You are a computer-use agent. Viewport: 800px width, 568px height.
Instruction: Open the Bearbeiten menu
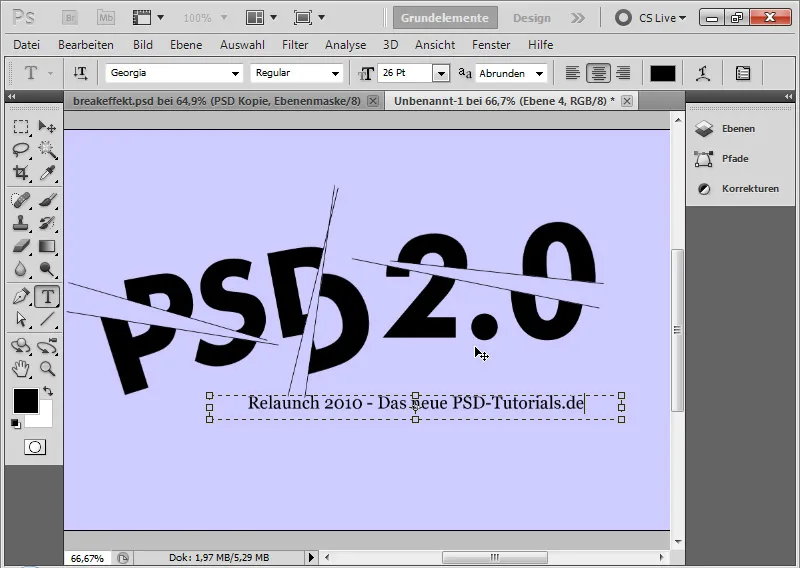click(x=86, y=45)
